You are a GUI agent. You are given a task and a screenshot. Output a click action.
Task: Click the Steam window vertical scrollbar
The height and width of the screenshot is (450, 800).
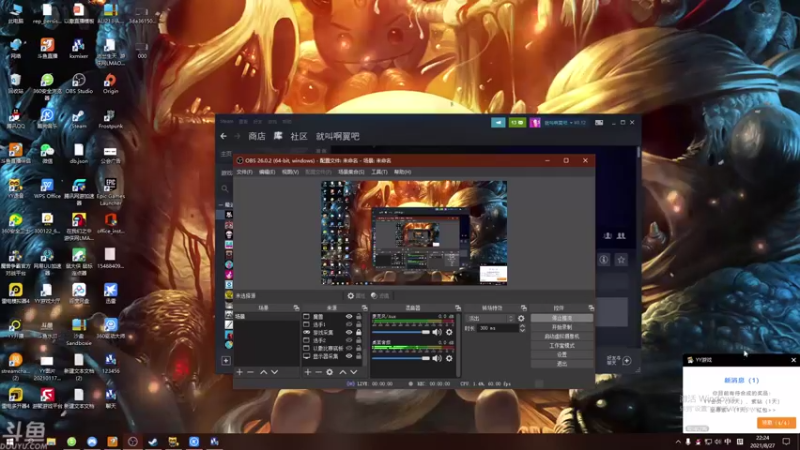click(638, 153)
